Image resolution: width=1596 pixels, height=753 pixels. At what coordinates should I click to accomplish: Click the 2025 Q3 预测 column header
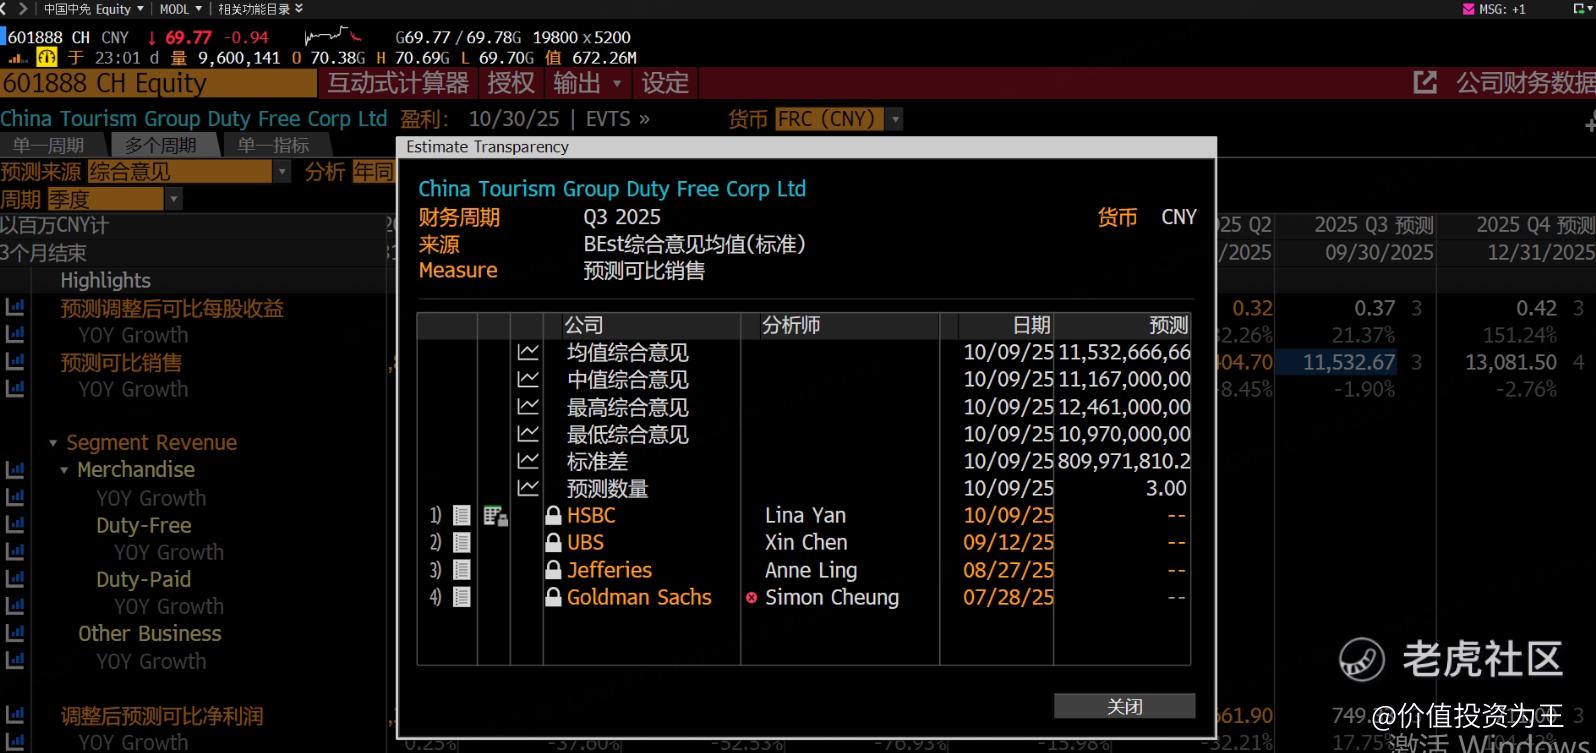pos(1373,225)
